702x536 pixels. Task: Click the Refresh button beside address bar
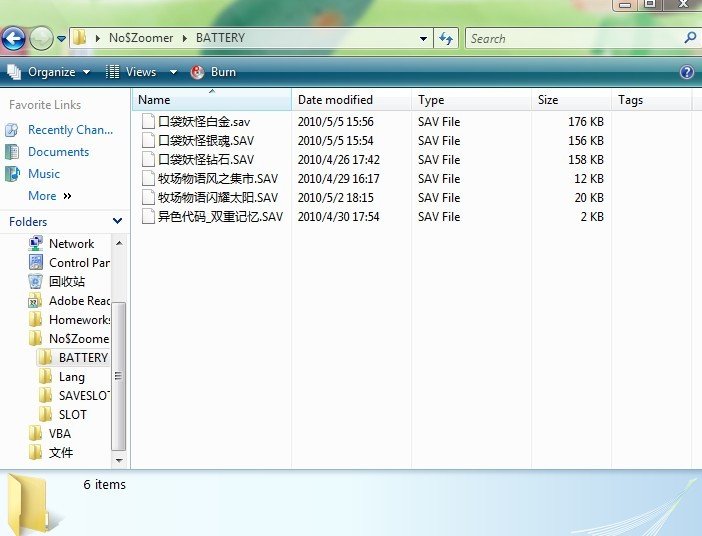pyautogui.click(x=446, y=39)
